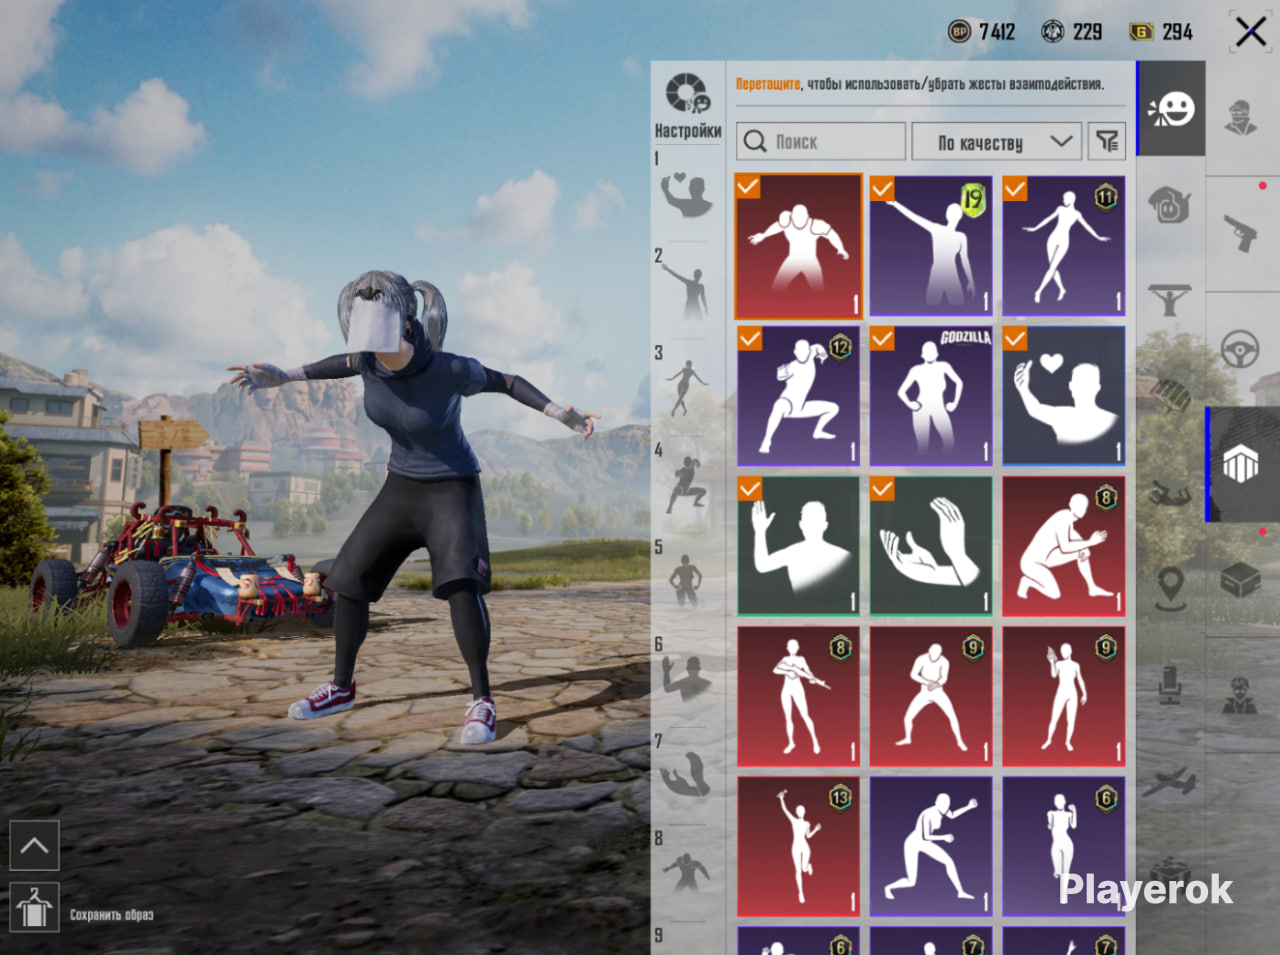Select slot 2 raised-arm emote

pos(687,290)
